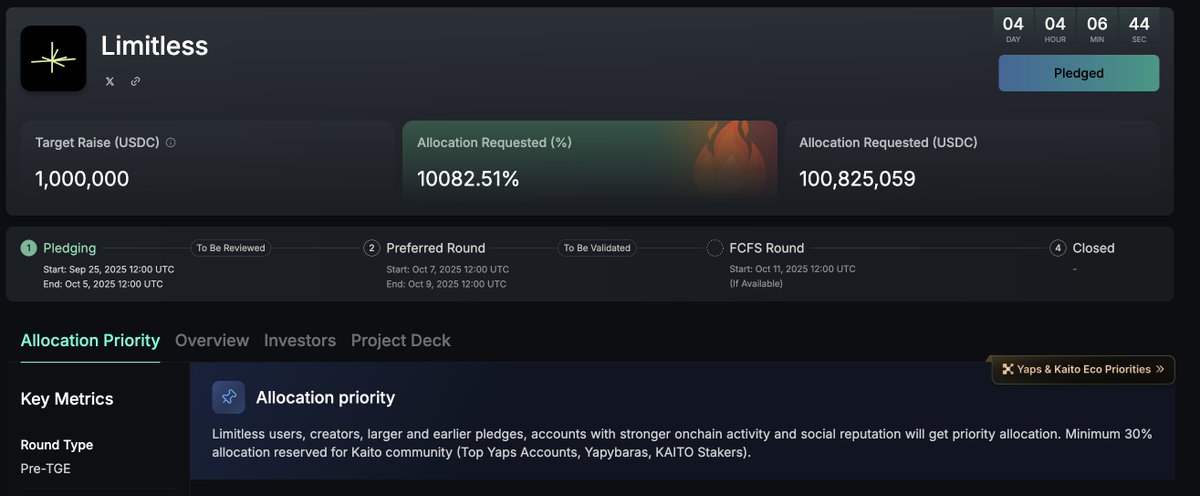The width and height of the screenshot is (1200, 496).
Task: Click the dotted circle beside FCFS Round
Action: (x=715, y=248)
